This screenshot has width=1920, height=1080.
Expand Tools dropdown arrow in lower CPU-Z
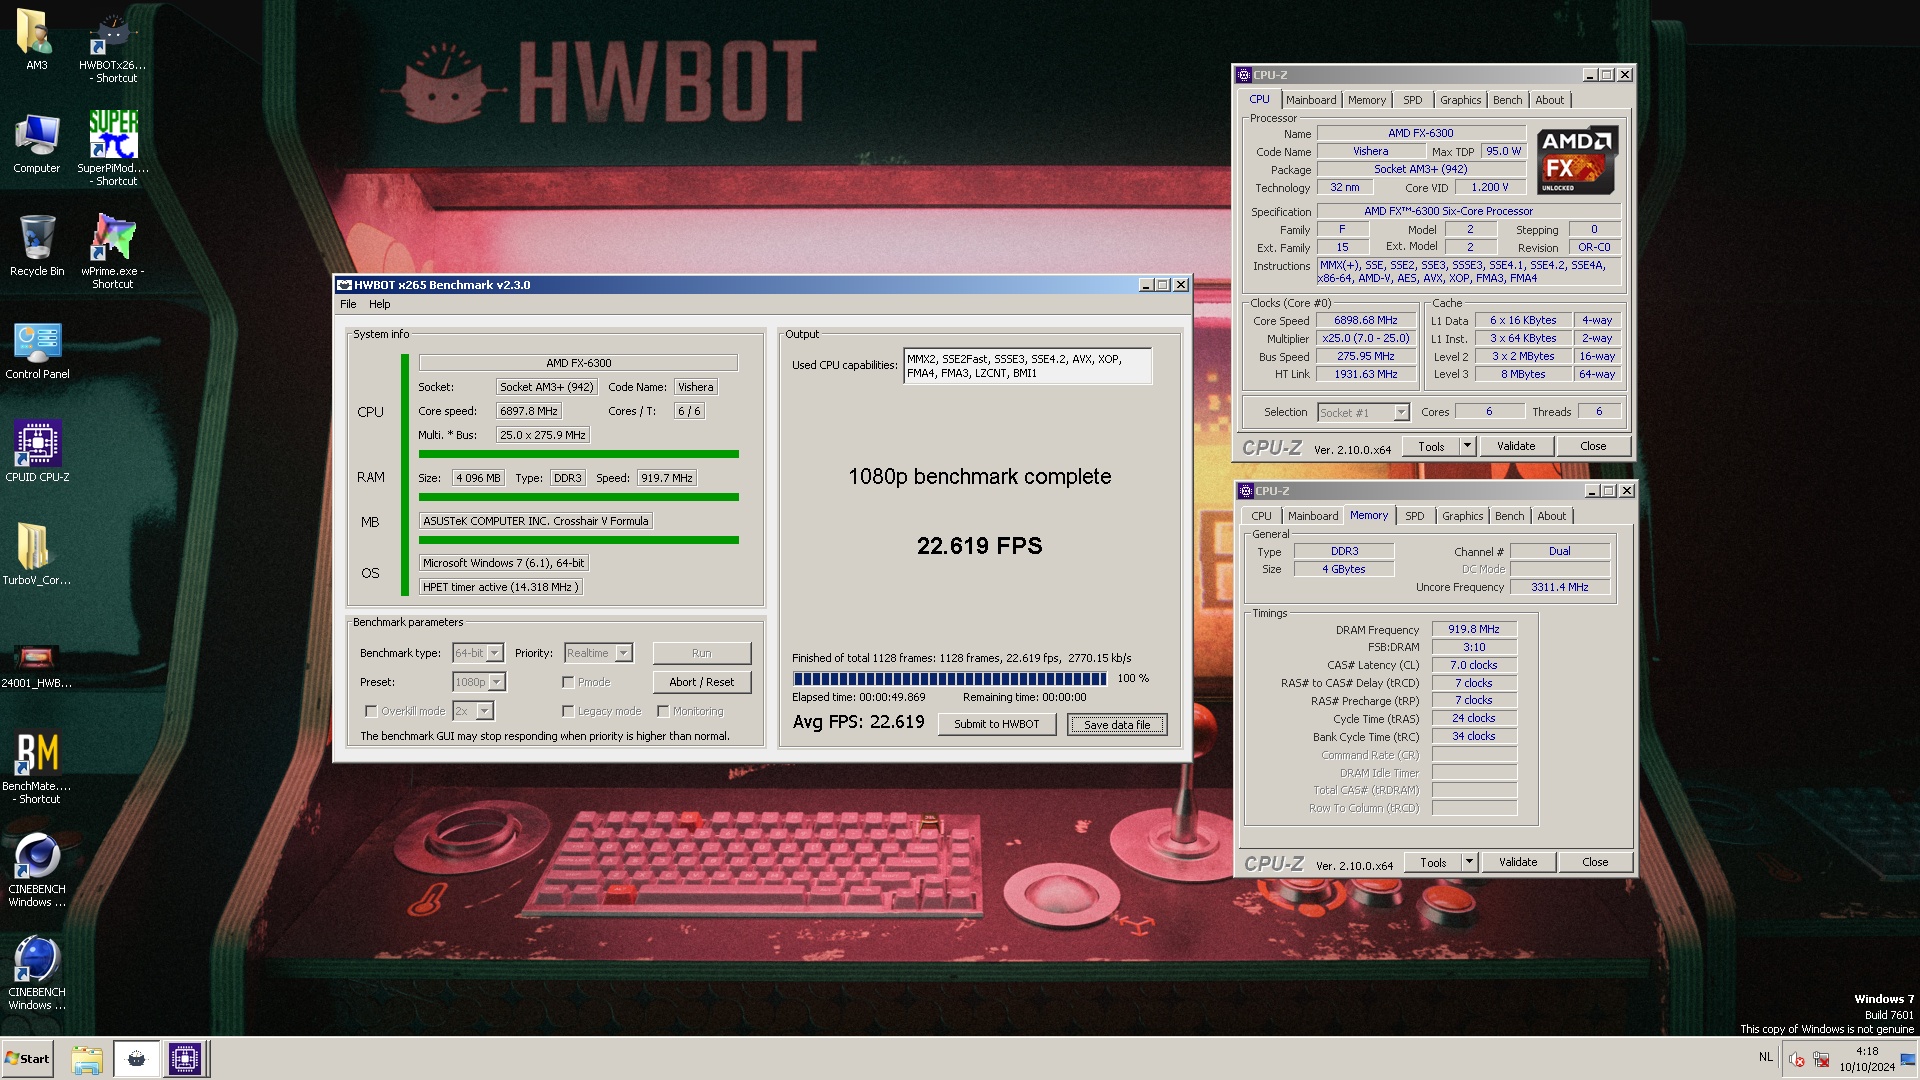tap(1470, 862)
